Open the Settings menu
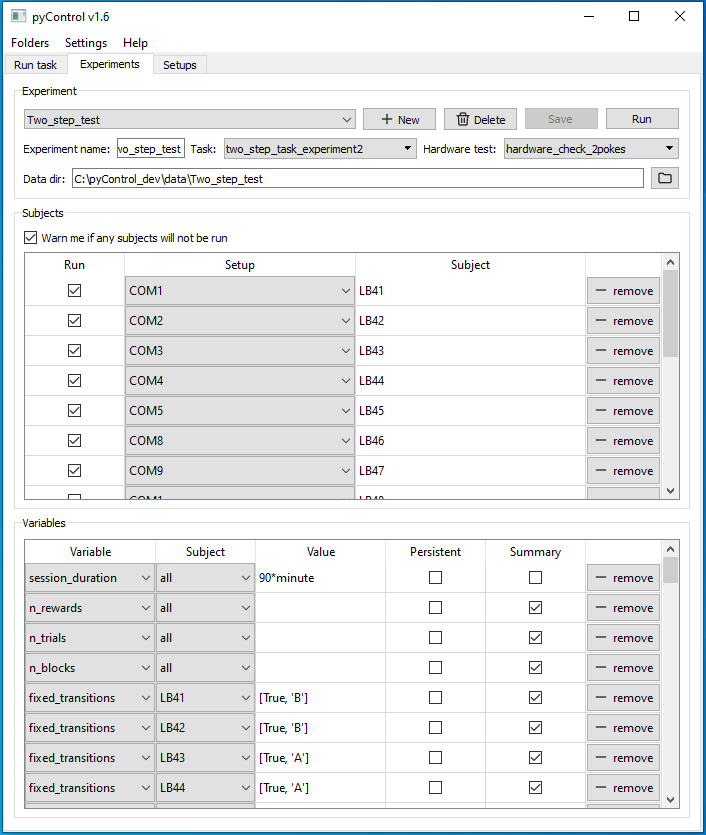The image size is (706, 835). click(x=86, y=43)
